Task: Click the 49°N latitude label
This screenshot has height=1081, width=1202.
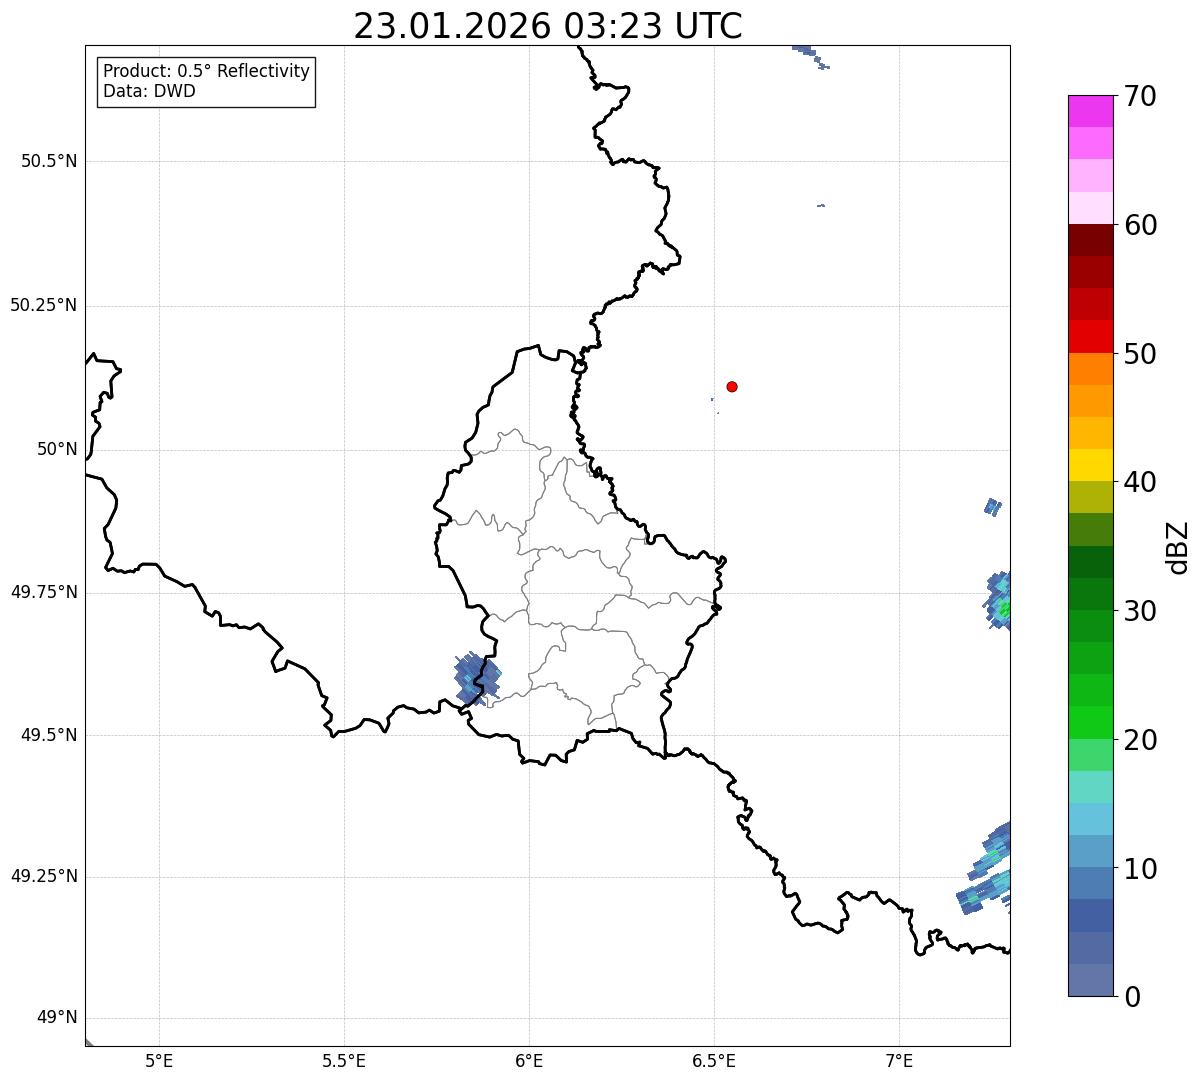Action: pyautogui.click(x=57, y=1018)
